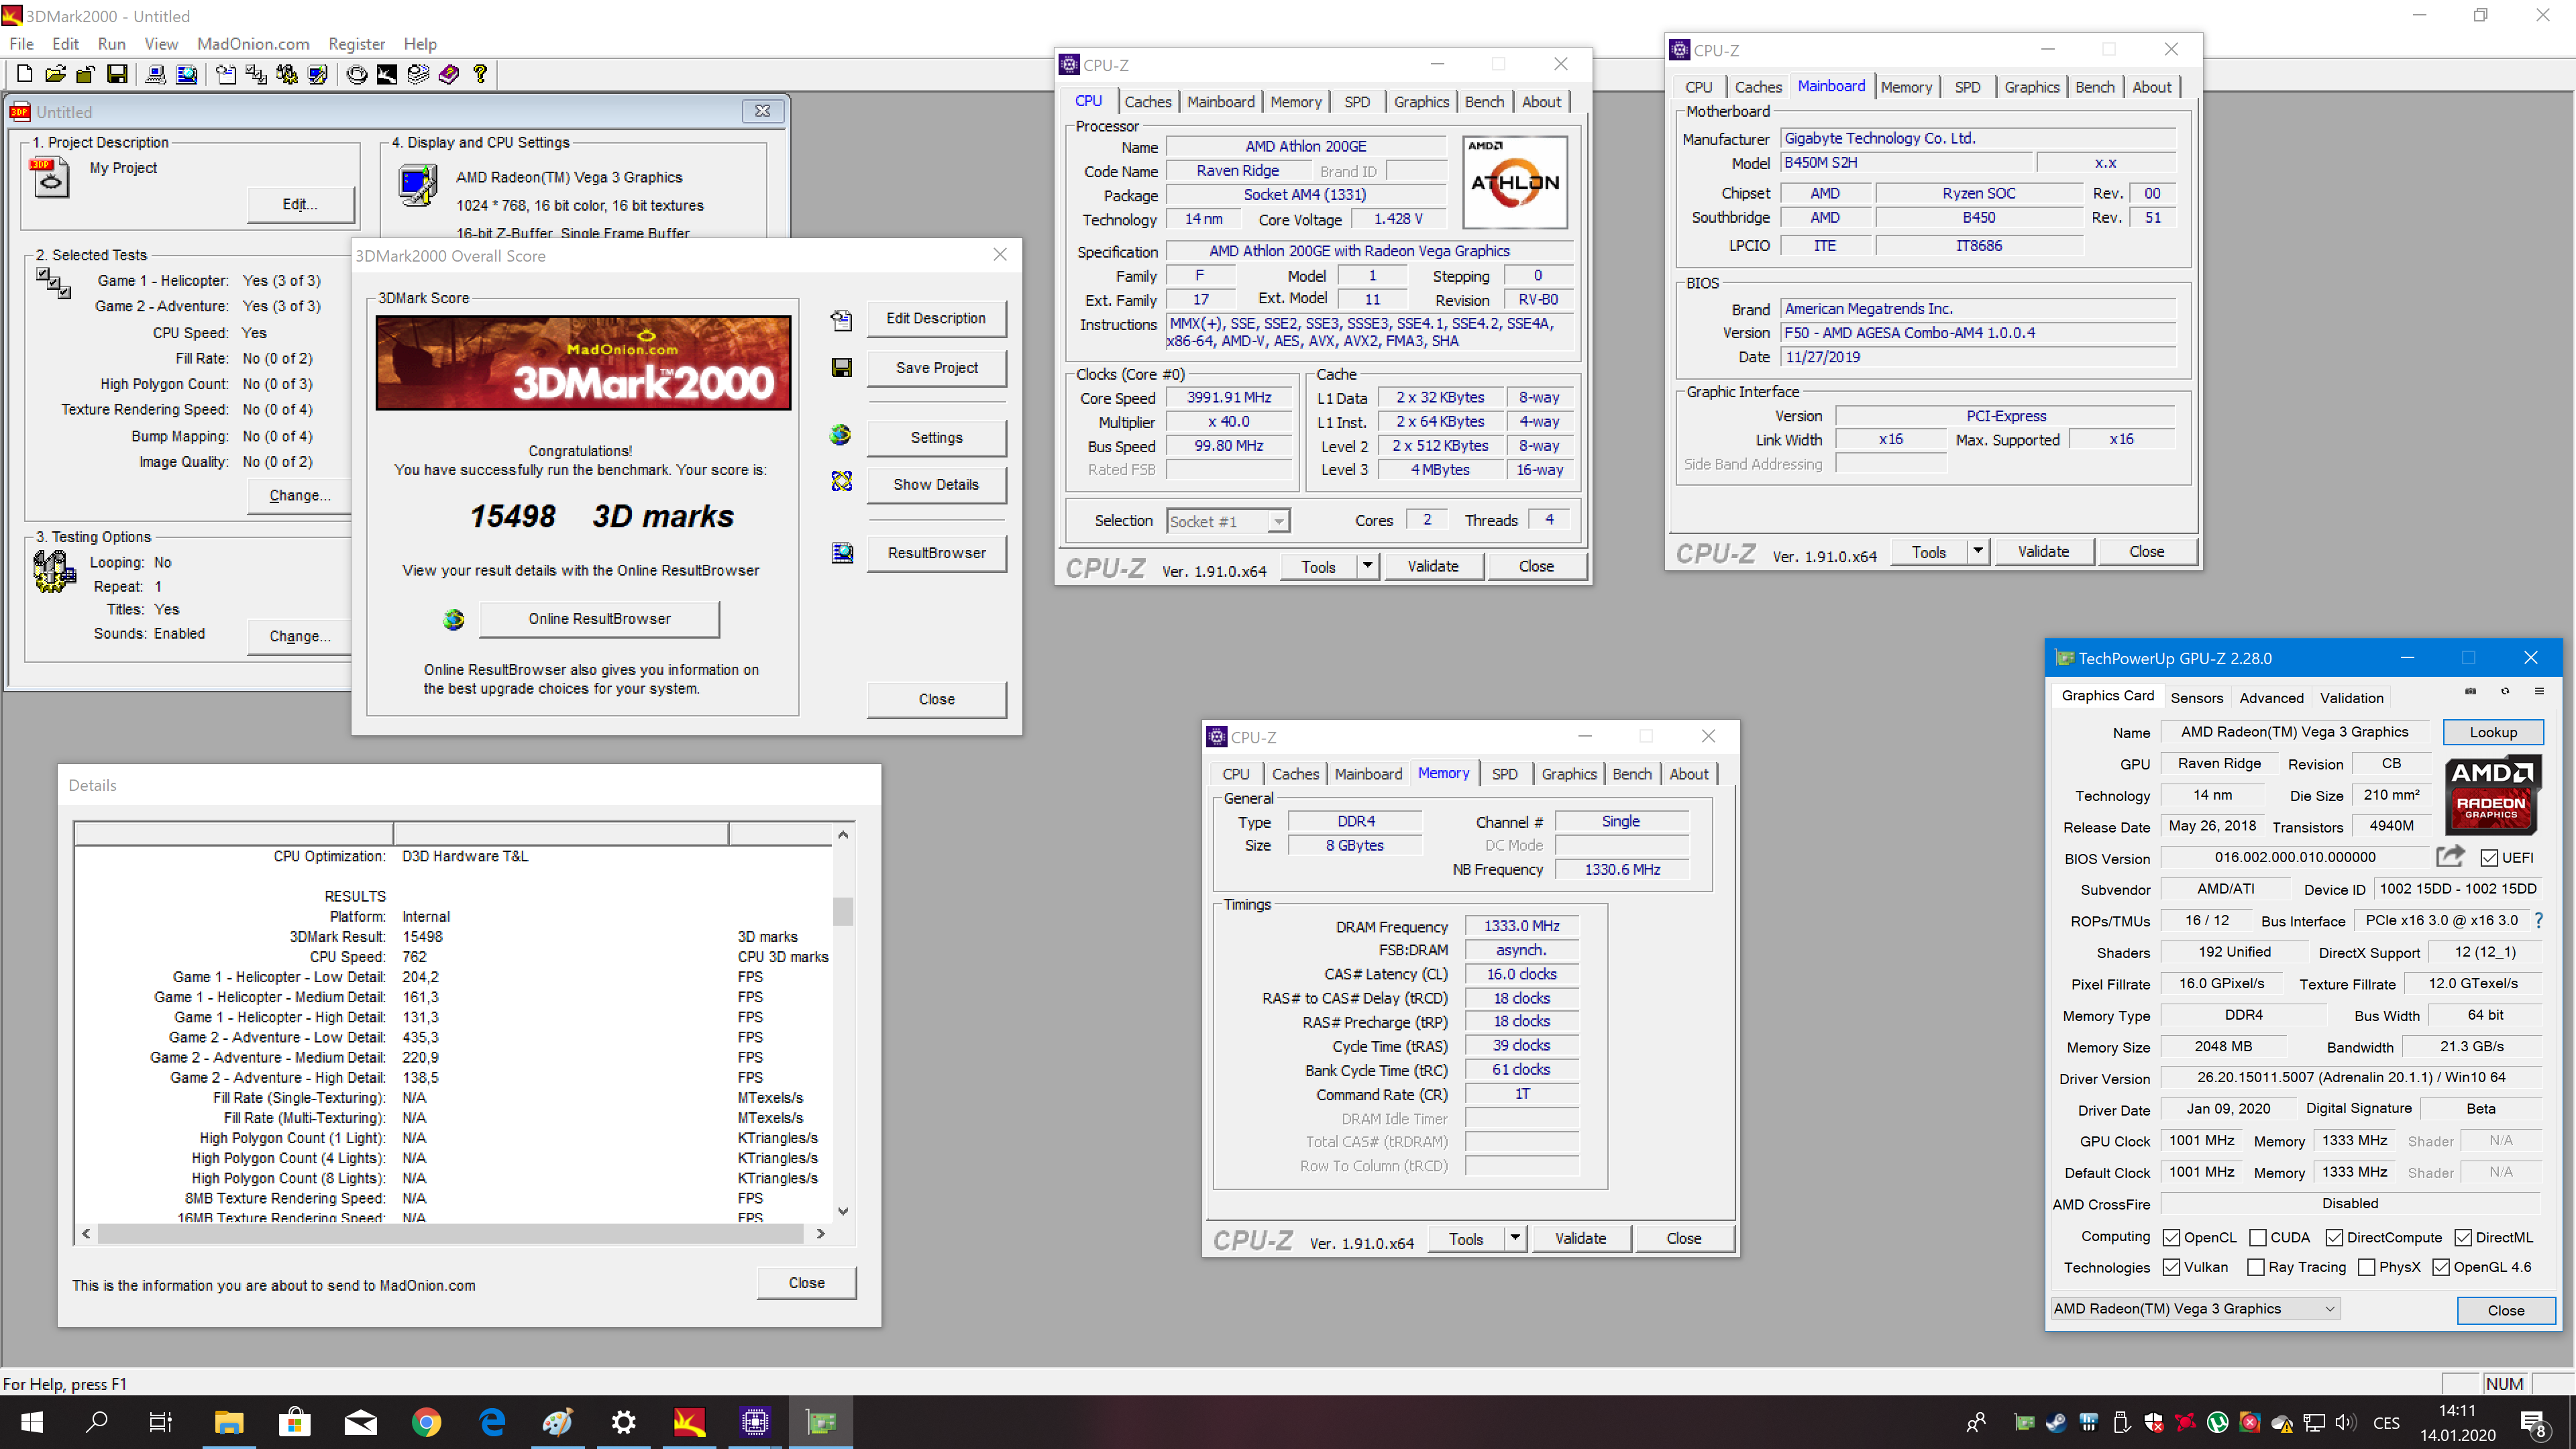Click the New project toolbar icon
2576x1449 pixels.
(x=25, y=74)
